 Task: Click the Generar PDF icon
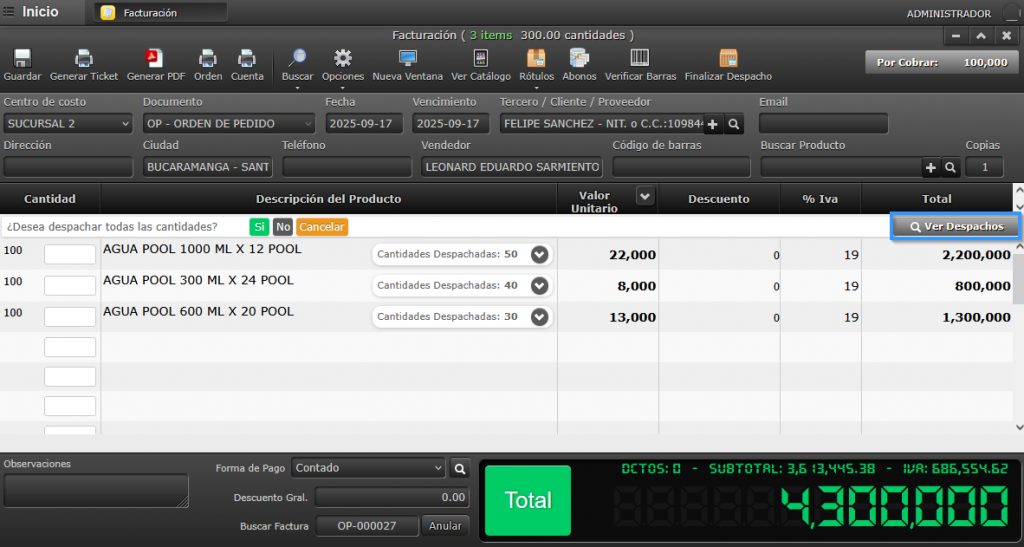[155, 59]
